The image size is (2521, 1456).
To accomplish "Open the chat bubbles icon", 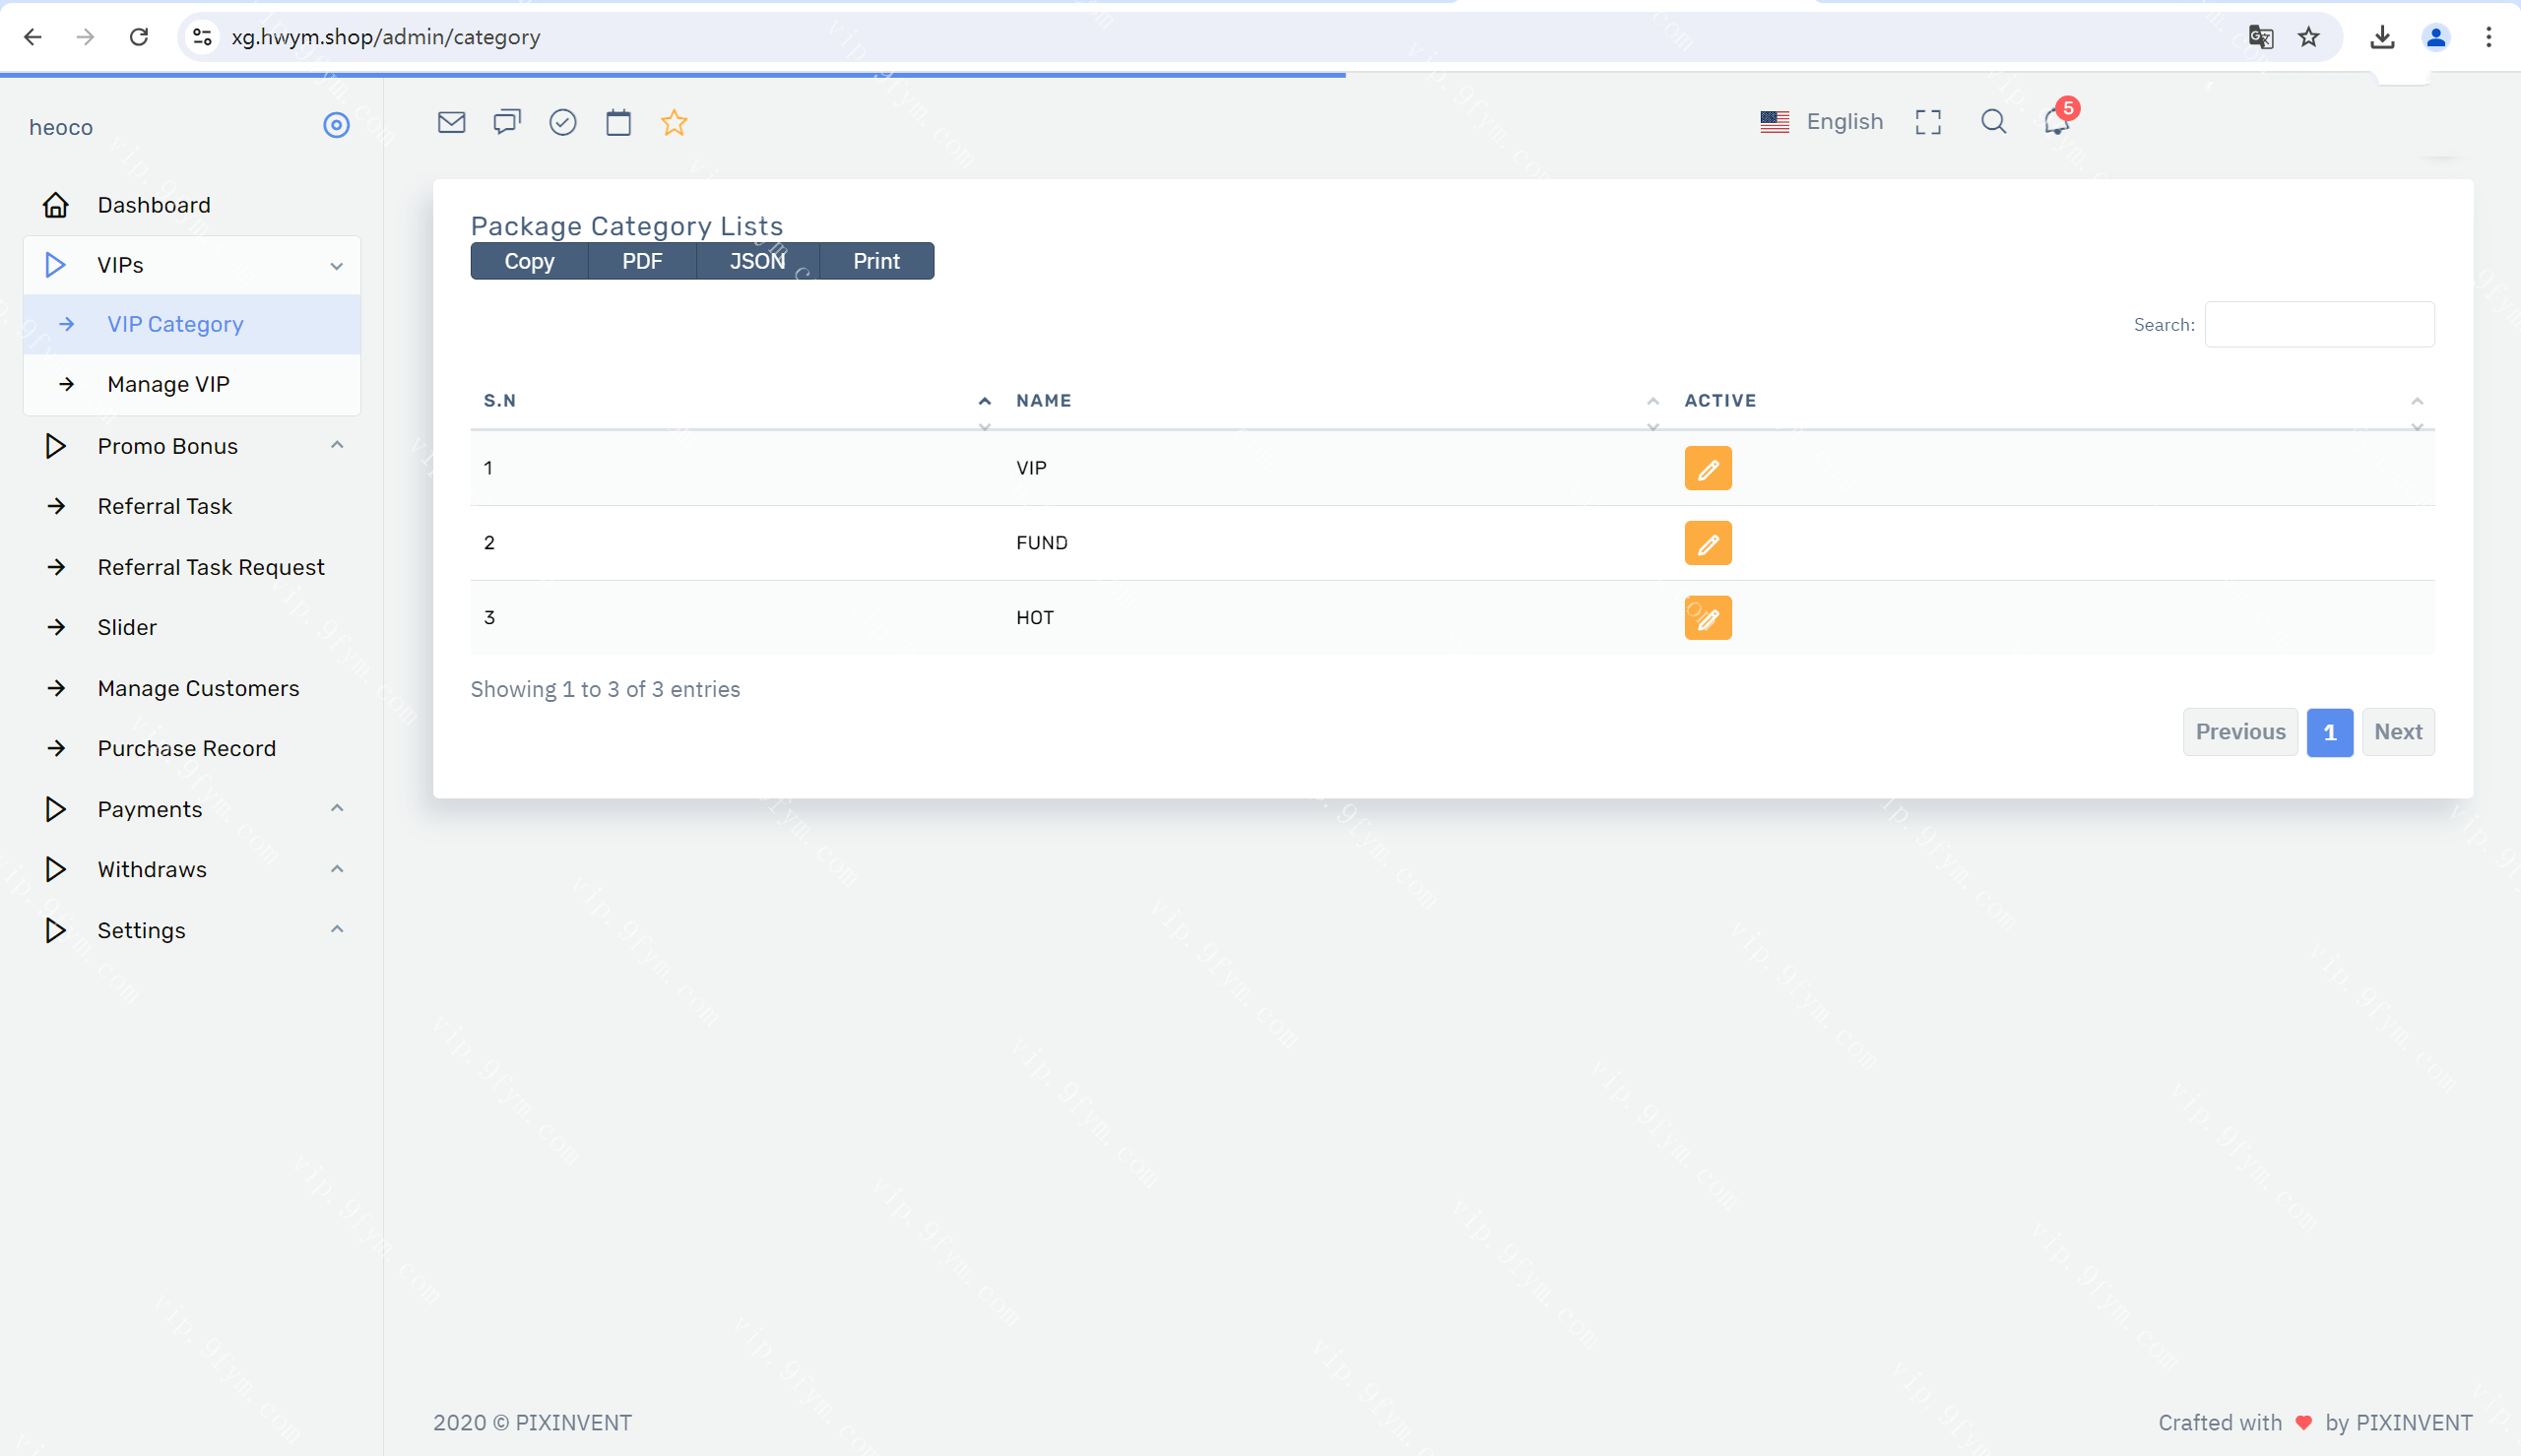I will click(x=507, y=122).
